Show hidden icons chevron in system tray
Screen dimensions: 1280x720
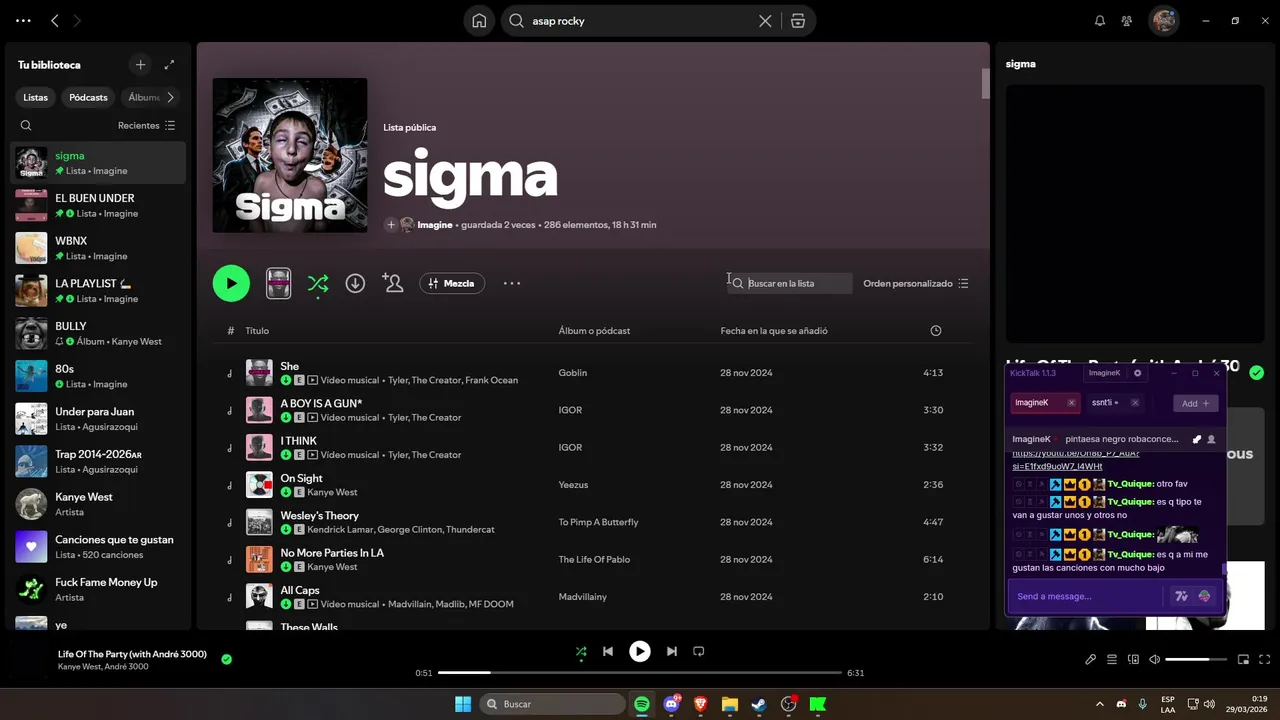click(1100, 704)
